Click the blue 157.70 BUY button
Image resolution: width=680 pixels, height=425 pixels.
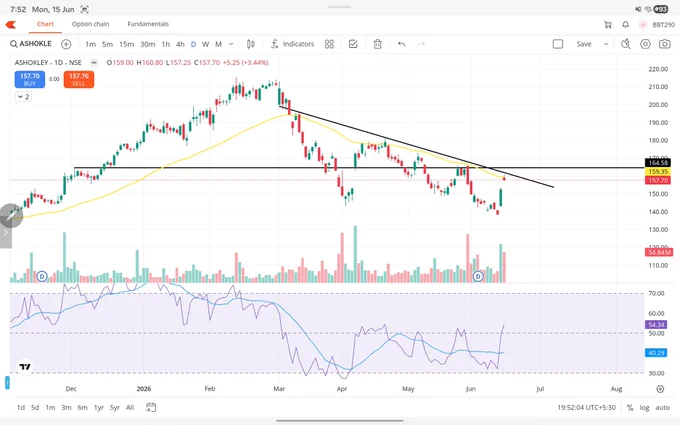(x=29, y=79)
